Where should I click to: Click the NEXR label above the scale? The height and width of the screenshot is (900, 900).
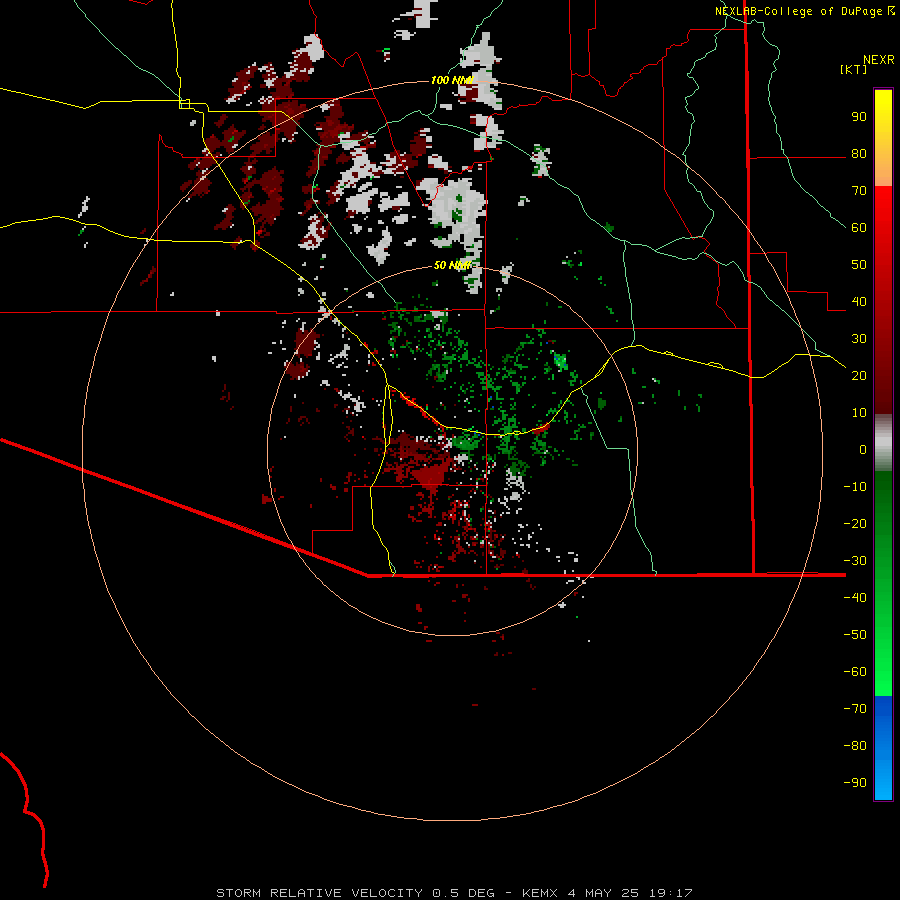tap(879, 60)
